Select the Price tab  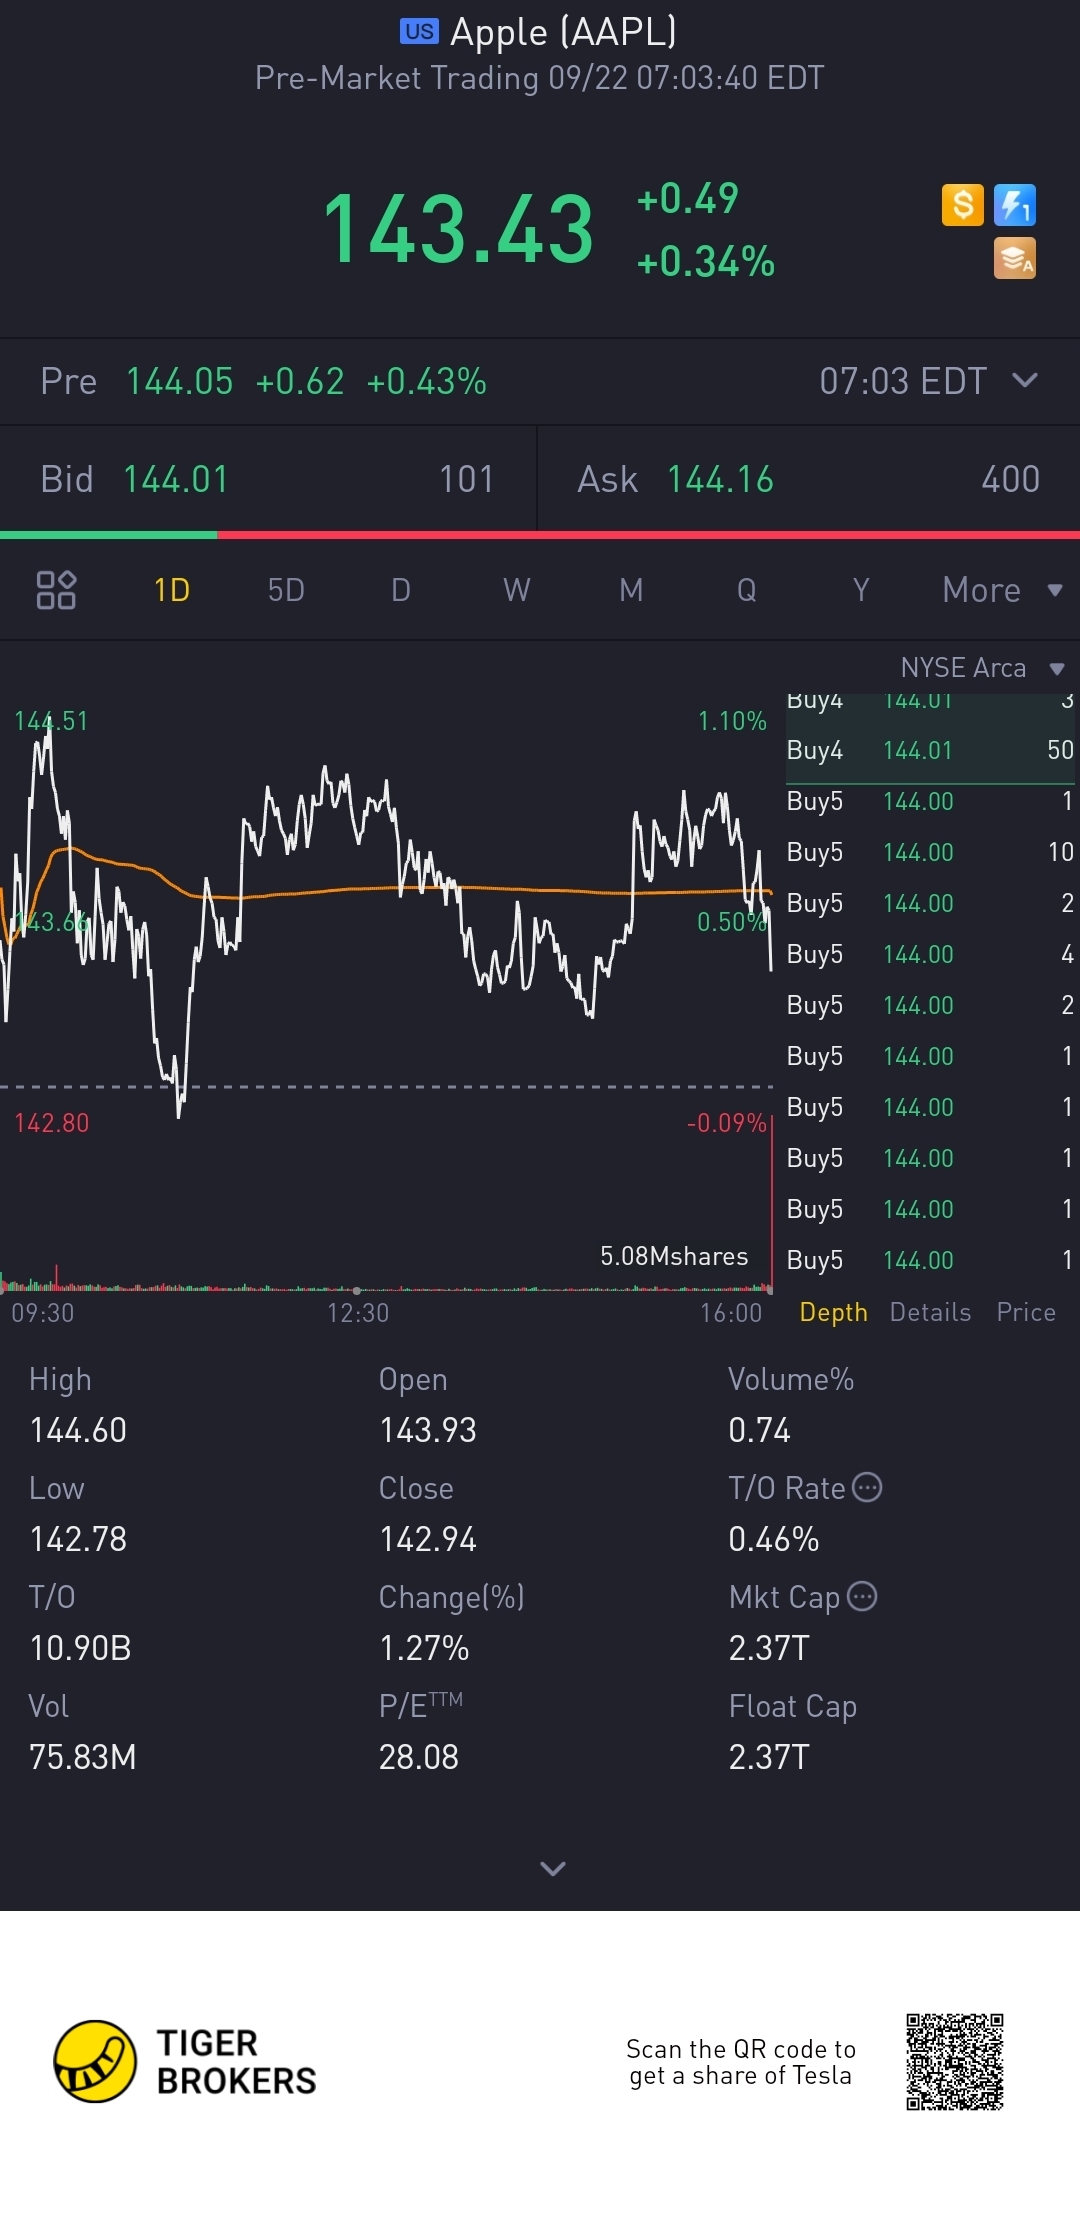tap(1026, 1312)
